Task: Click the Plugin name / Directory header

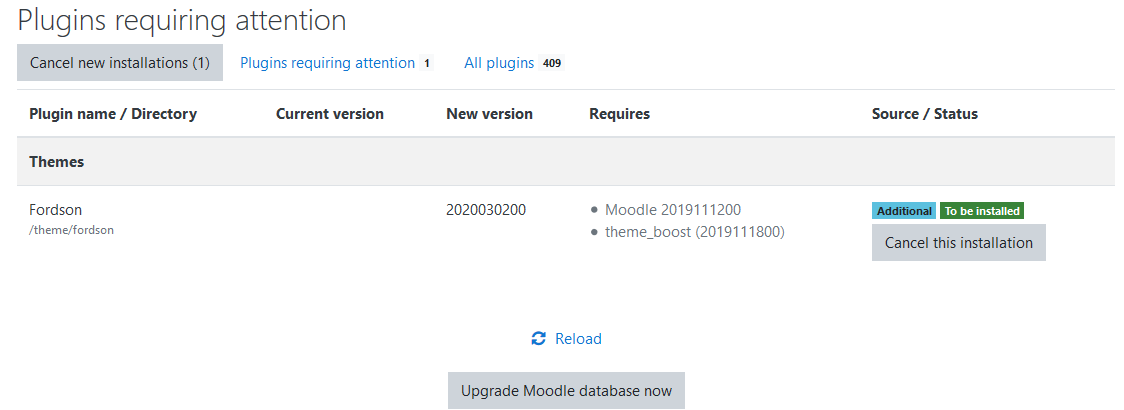Action: pos(113,113)
